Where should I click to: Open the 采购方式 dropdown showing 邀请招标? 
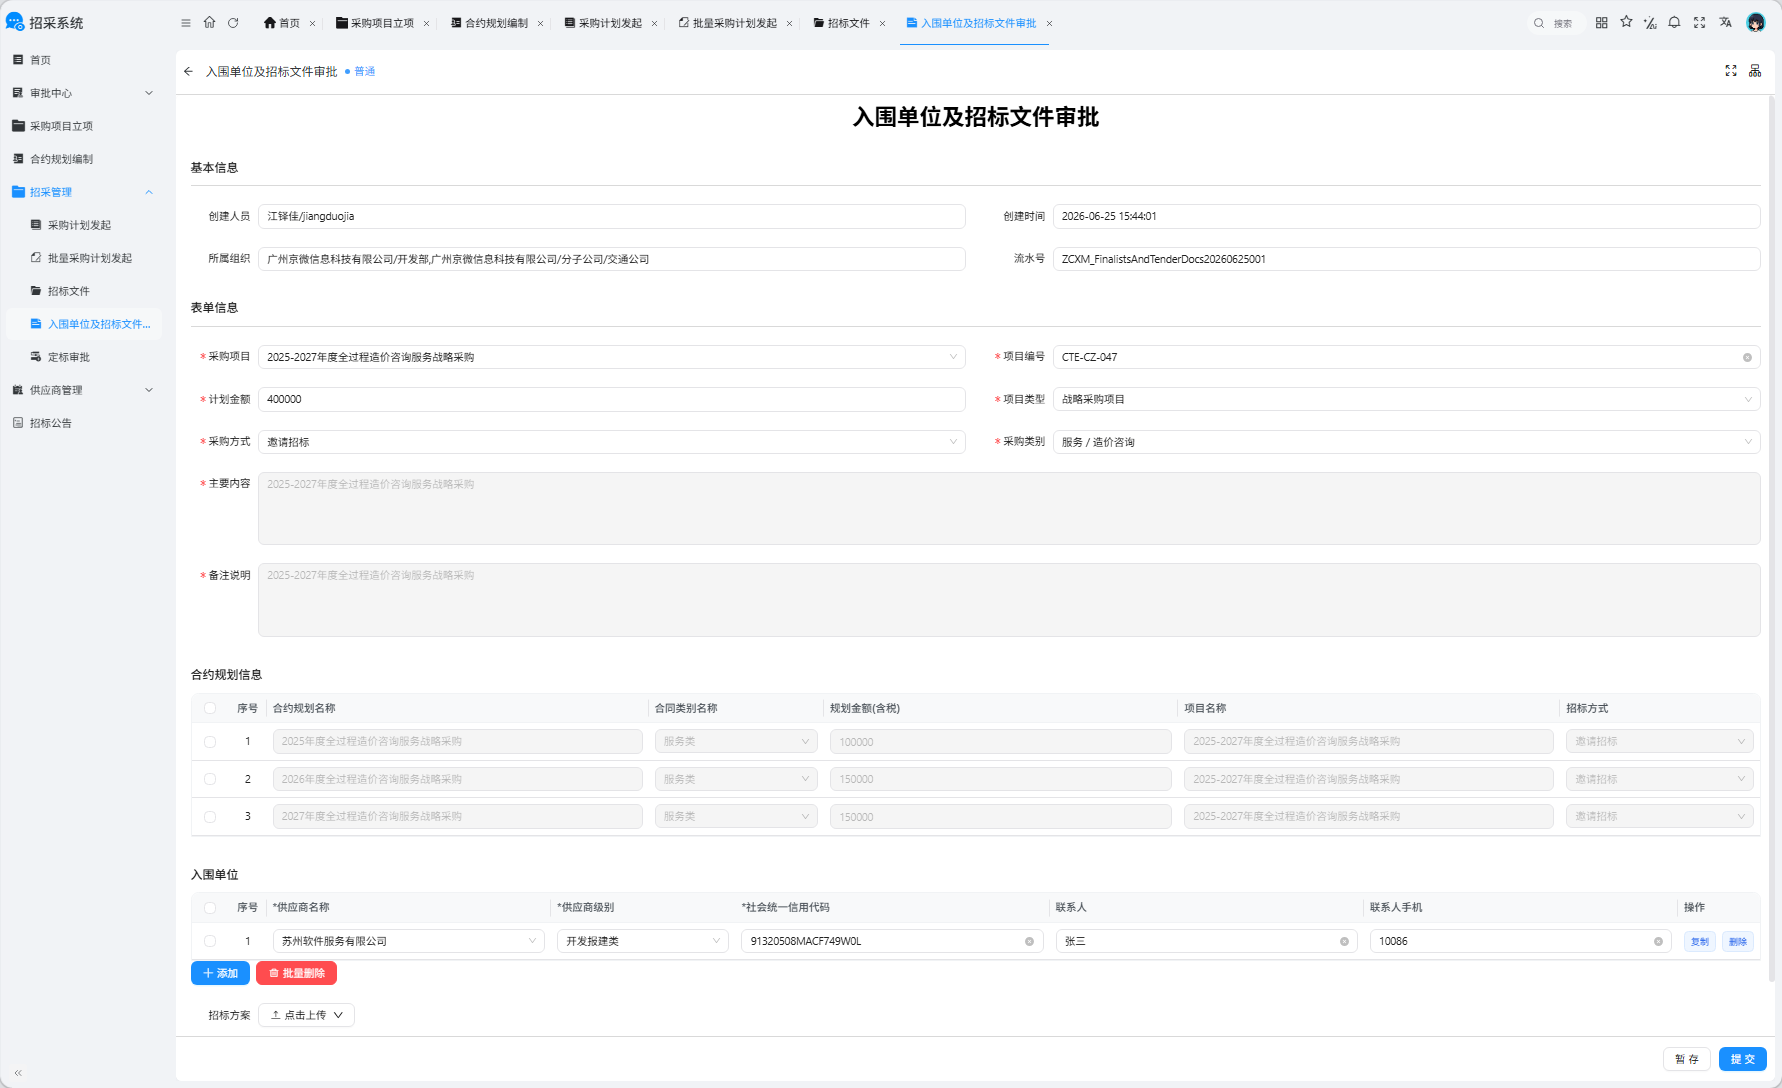(x=611, y=442)
